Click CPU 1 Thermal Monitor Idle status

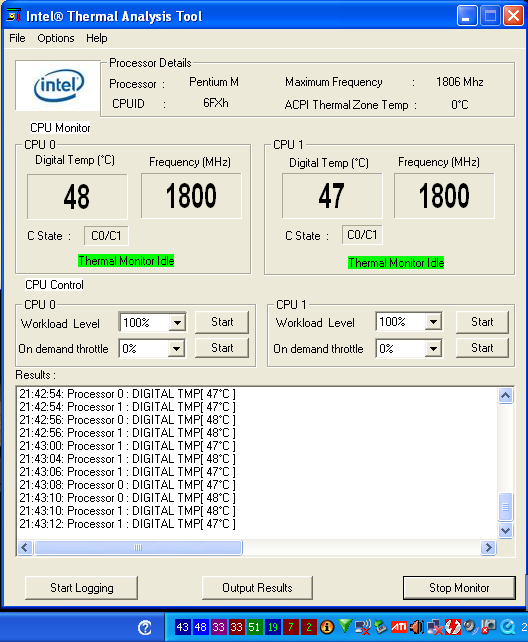point(396,263)
